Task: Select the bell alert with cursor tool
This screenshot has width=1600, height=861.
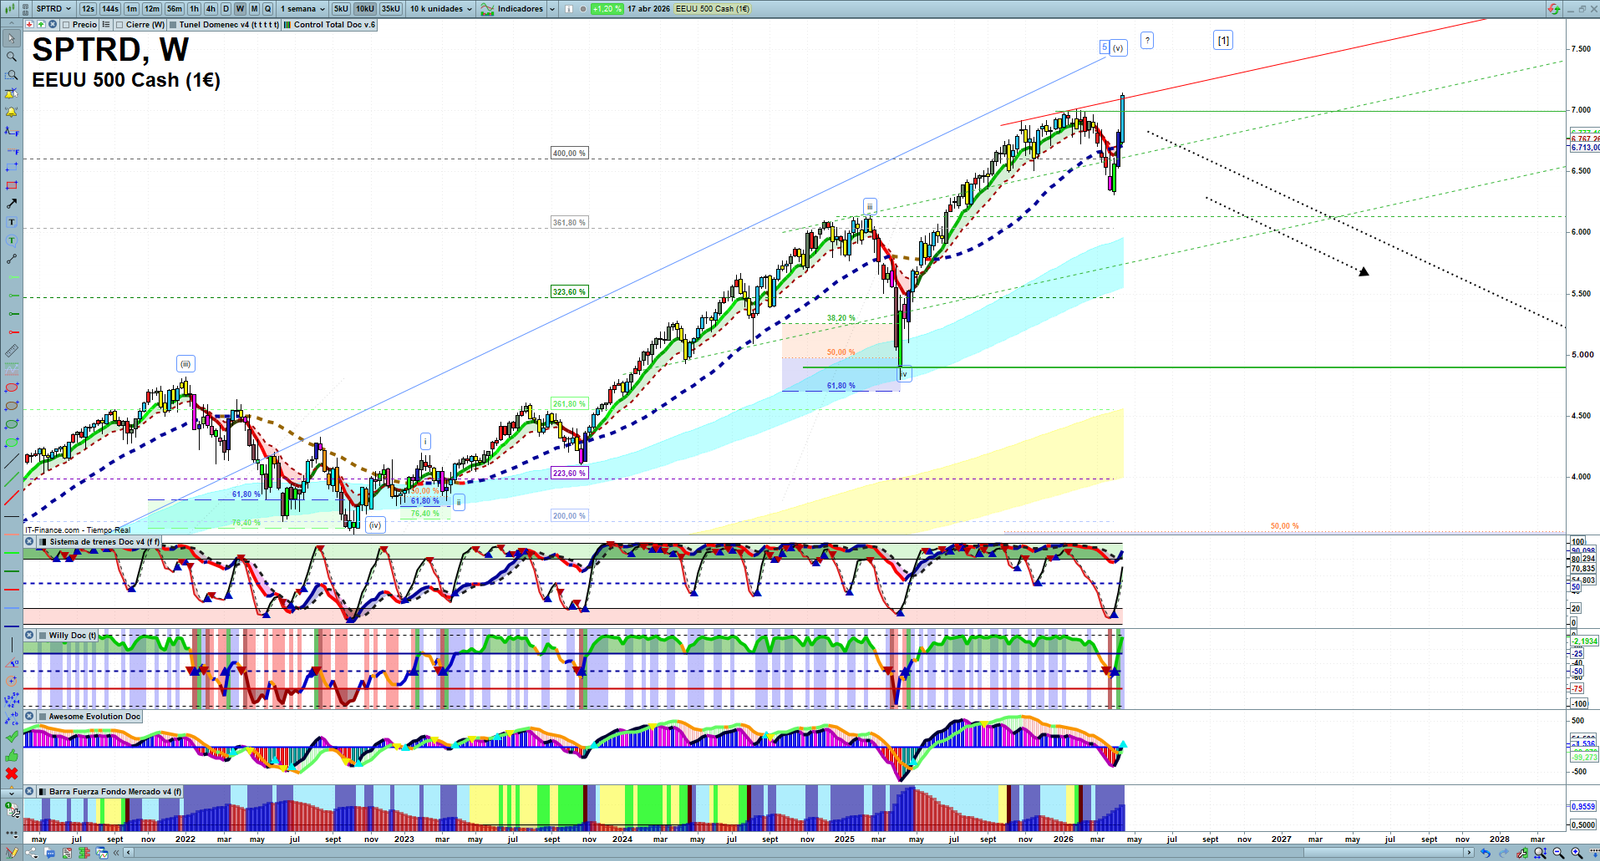Action: [11, 94]
